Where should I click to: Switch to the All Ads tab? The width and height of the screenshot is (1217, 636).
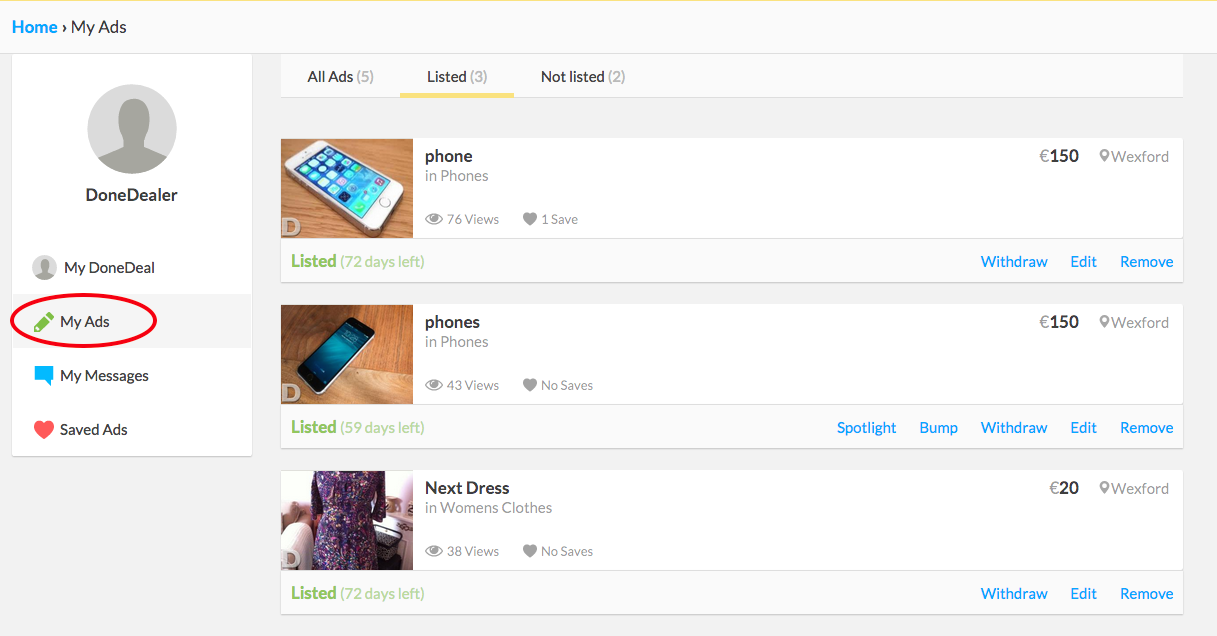[340, 76]
